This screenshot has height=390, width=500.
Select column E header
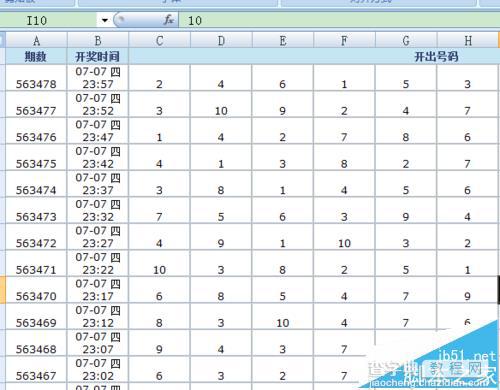pyautogui.click(x=283, y=40)
